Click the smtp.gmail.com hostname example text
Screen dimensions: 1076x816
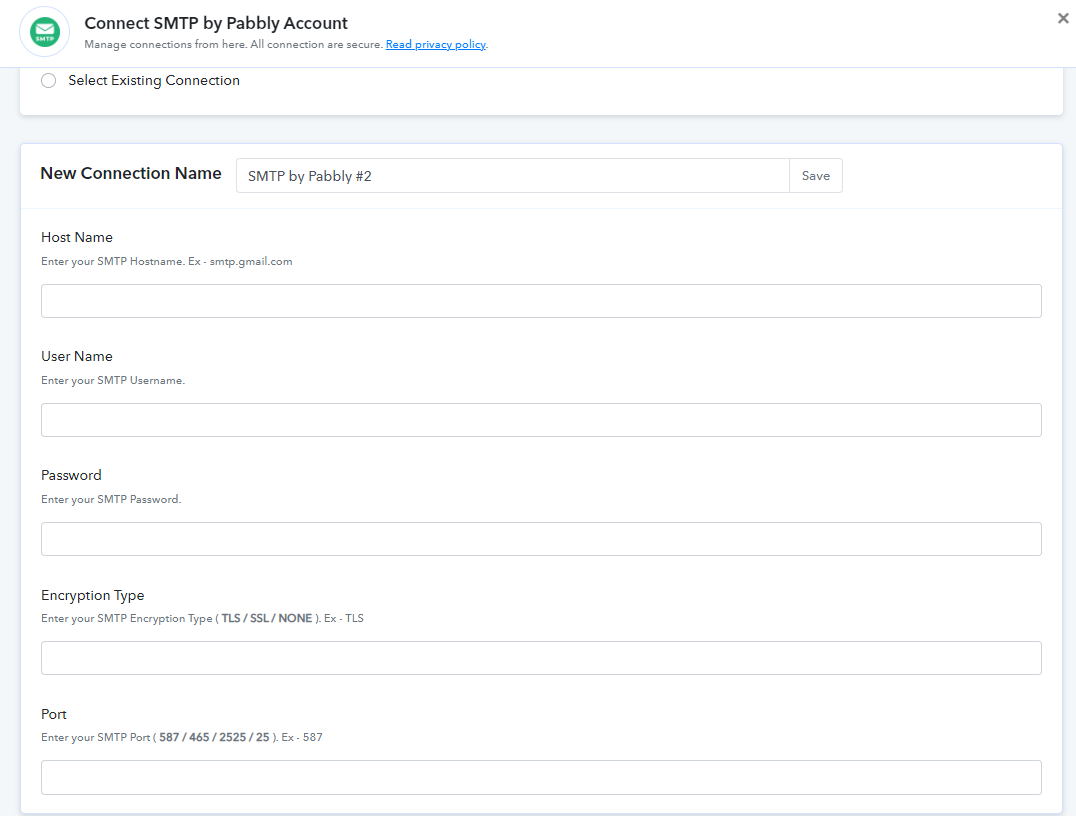[x=251, y=261]
